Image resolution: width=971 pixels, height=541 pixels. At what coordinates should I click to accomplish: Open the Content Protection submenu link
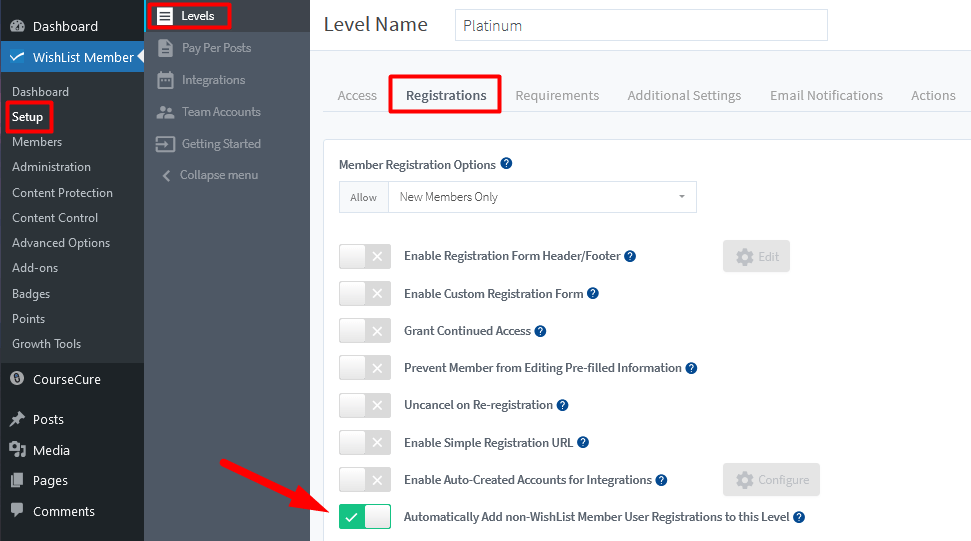pos(63,193)
